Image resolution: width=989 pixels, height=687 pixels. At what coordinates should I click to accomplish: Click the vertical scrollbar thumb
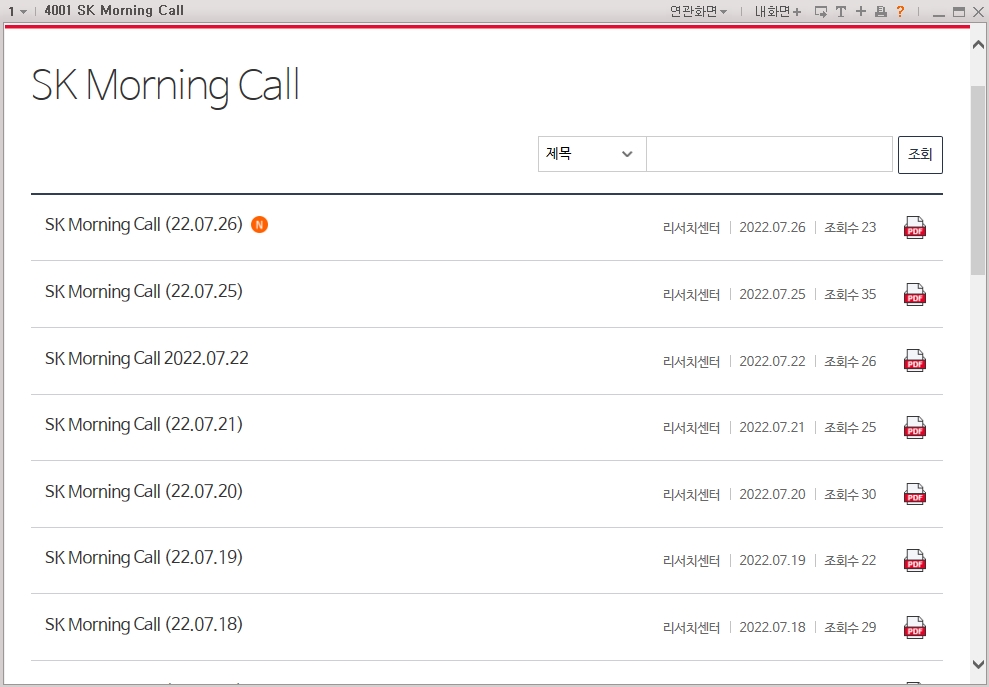click(x=978, y=180)
